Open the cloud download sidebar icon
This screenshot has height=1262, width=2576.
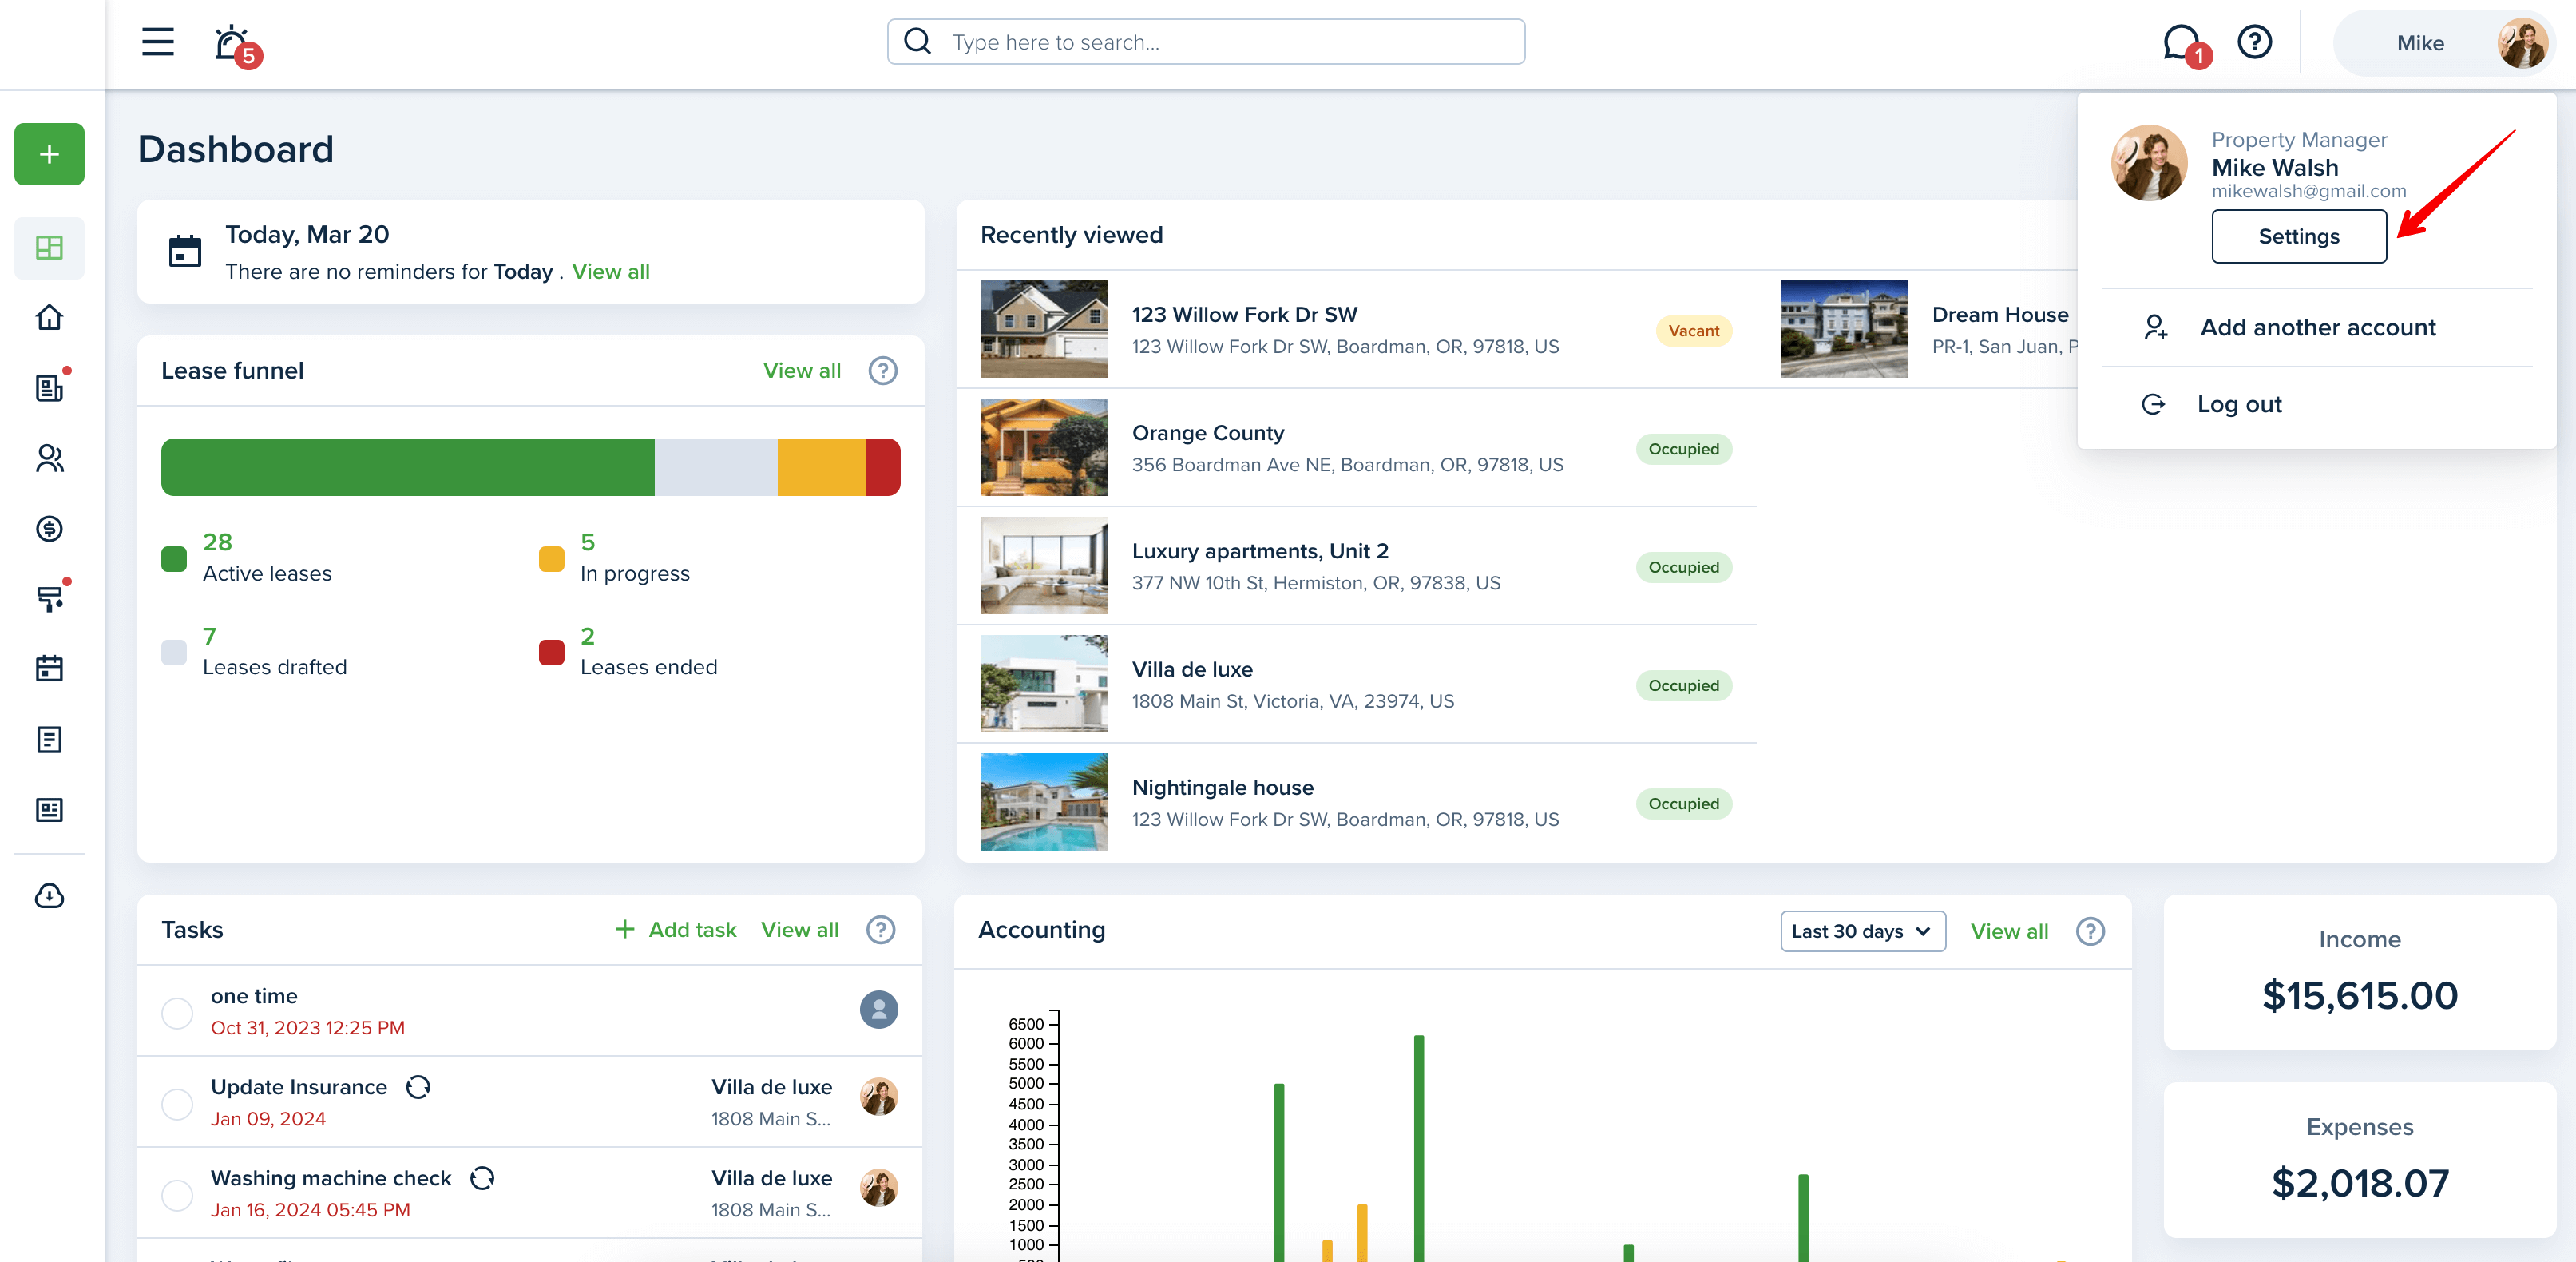(49, 896)
